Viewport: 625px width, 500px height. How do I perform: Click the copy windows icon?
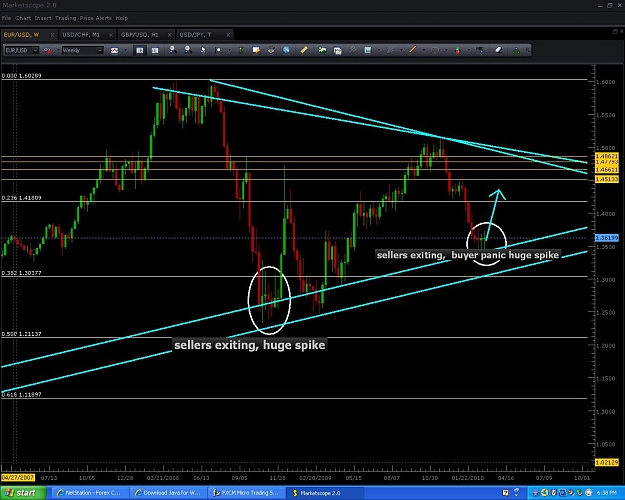click(338, 50)
